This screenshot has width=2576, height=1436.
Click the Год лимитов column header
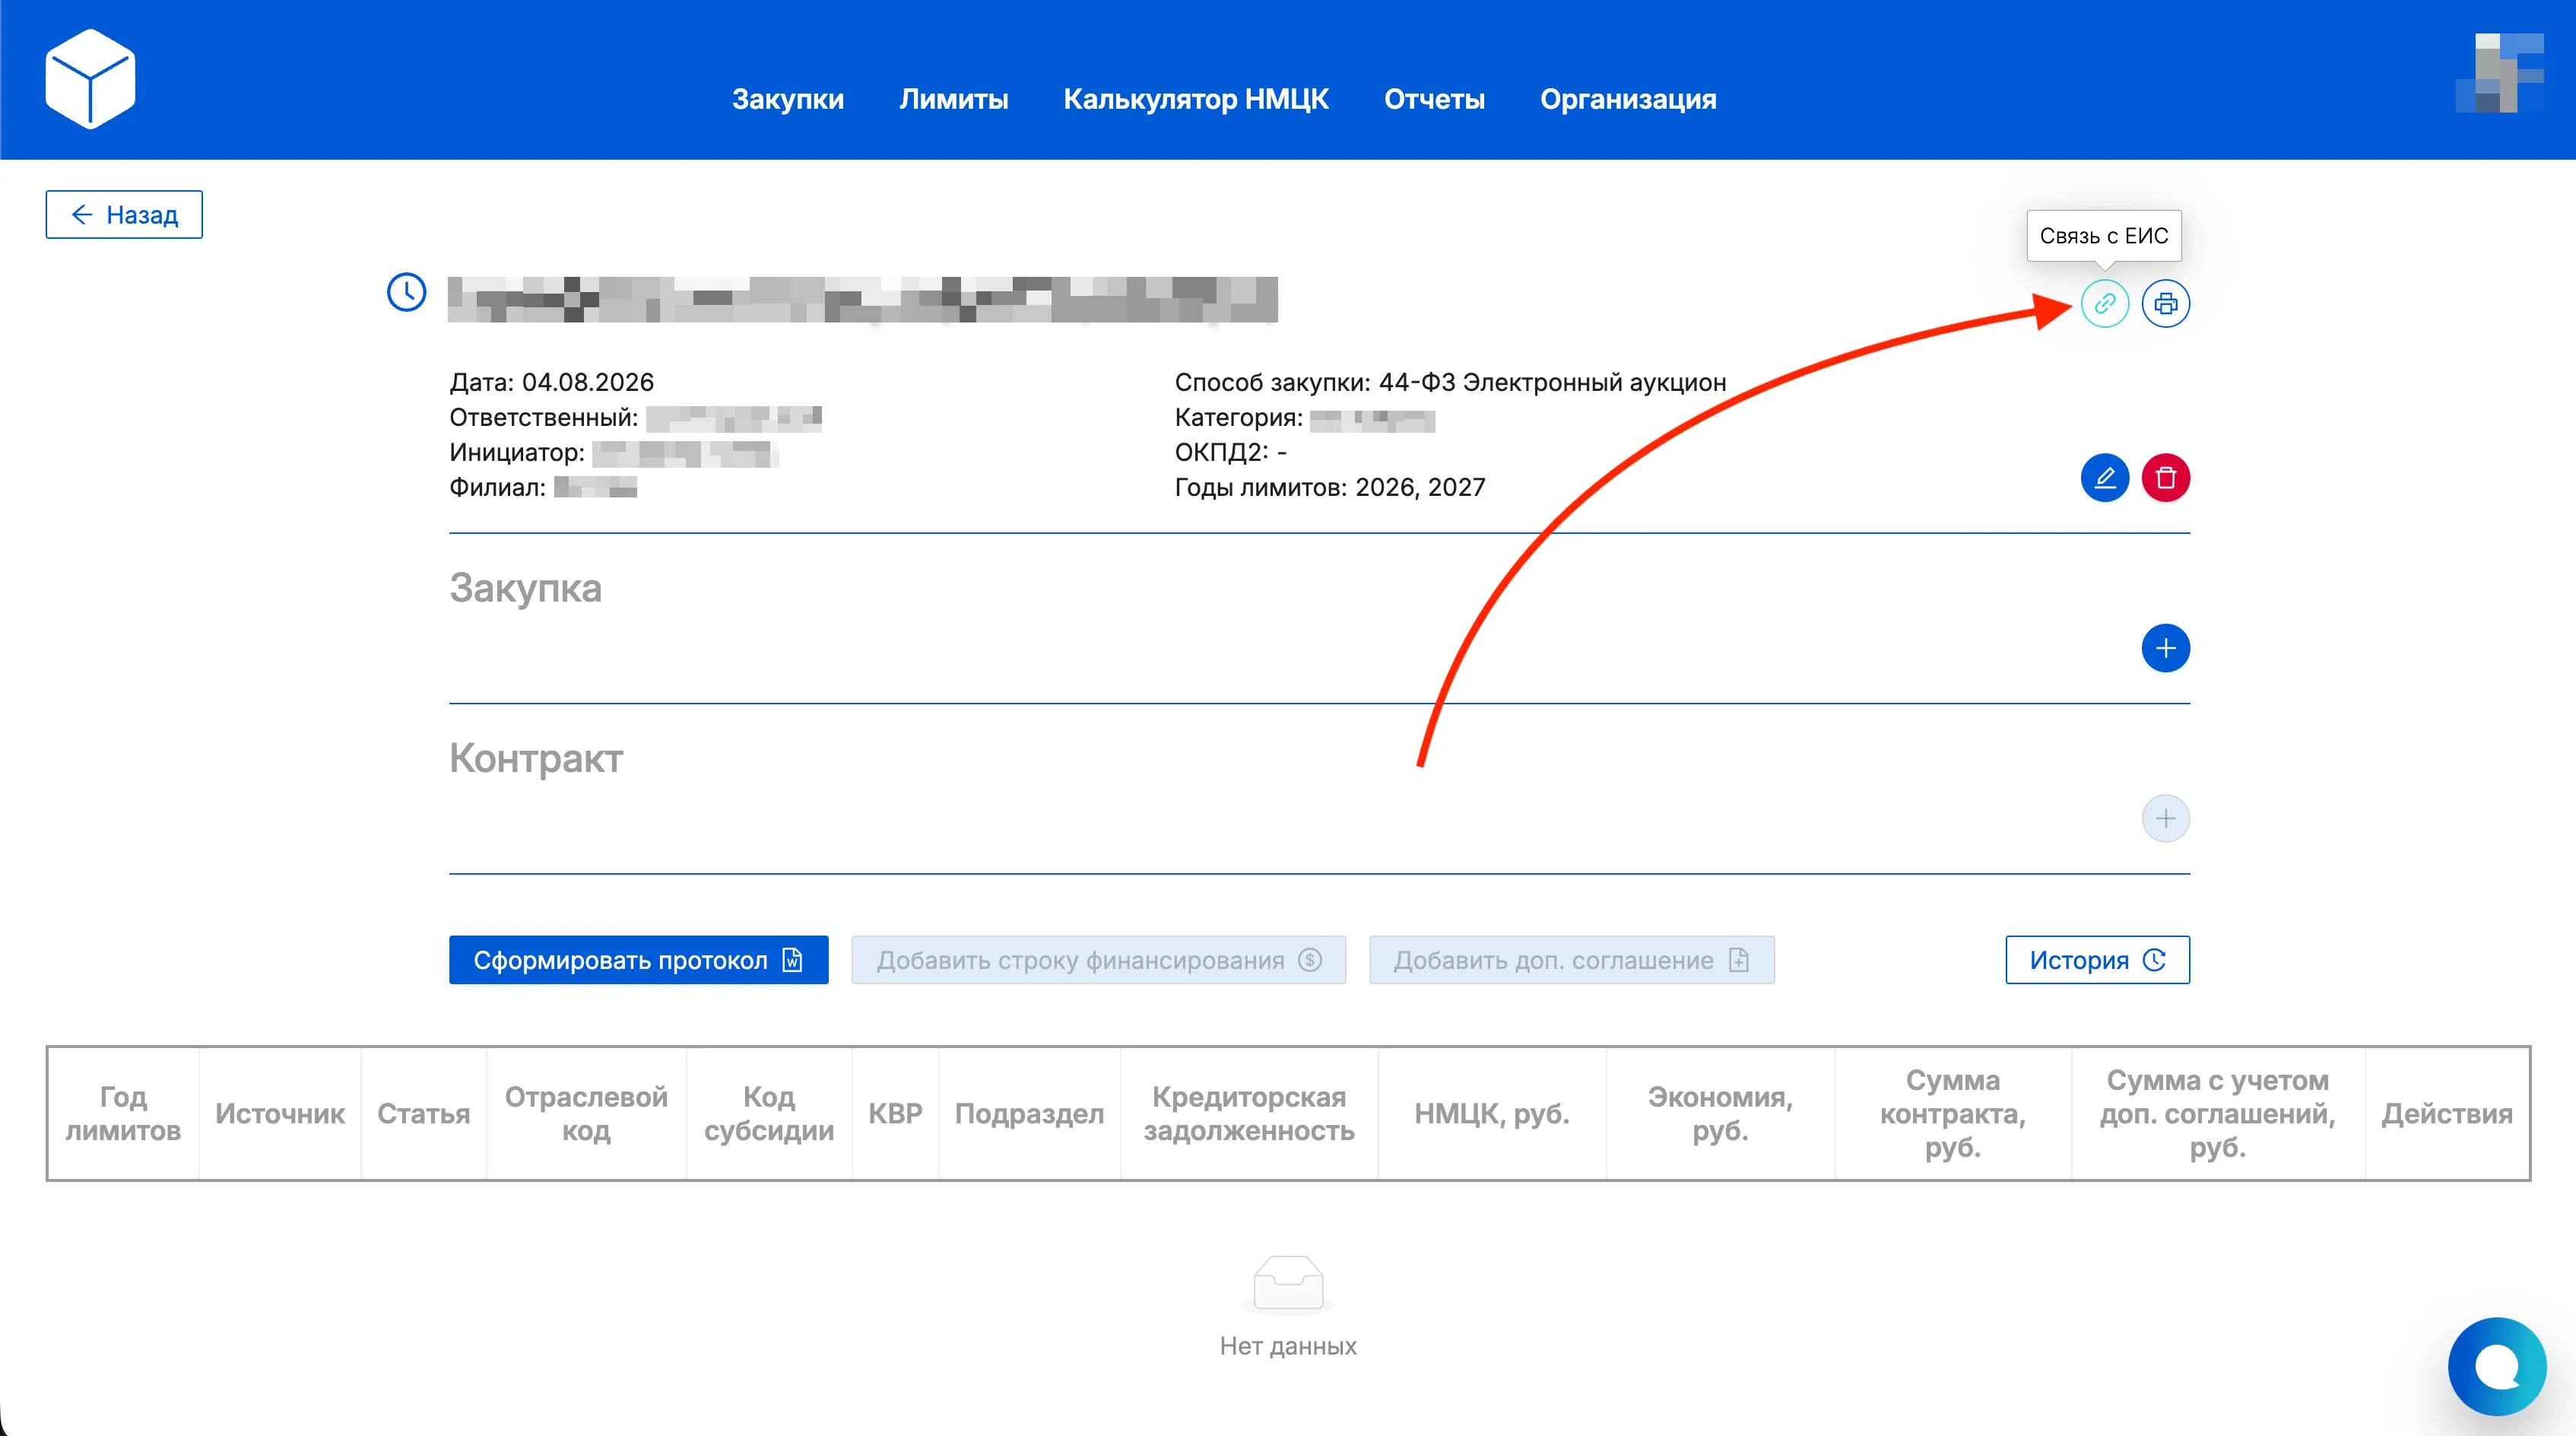click(123, 1114)
